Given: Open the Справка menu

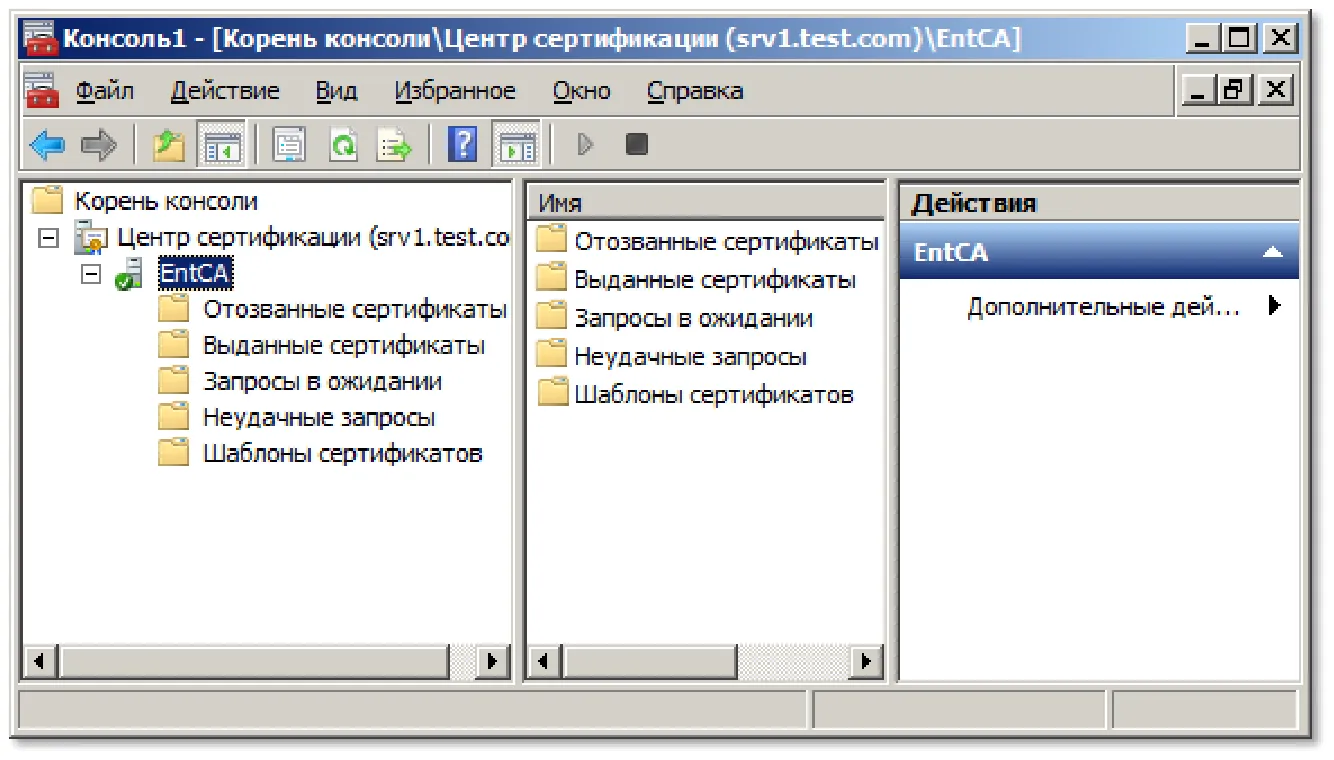Looking at the screenshot, I should (x=695, y=91).
